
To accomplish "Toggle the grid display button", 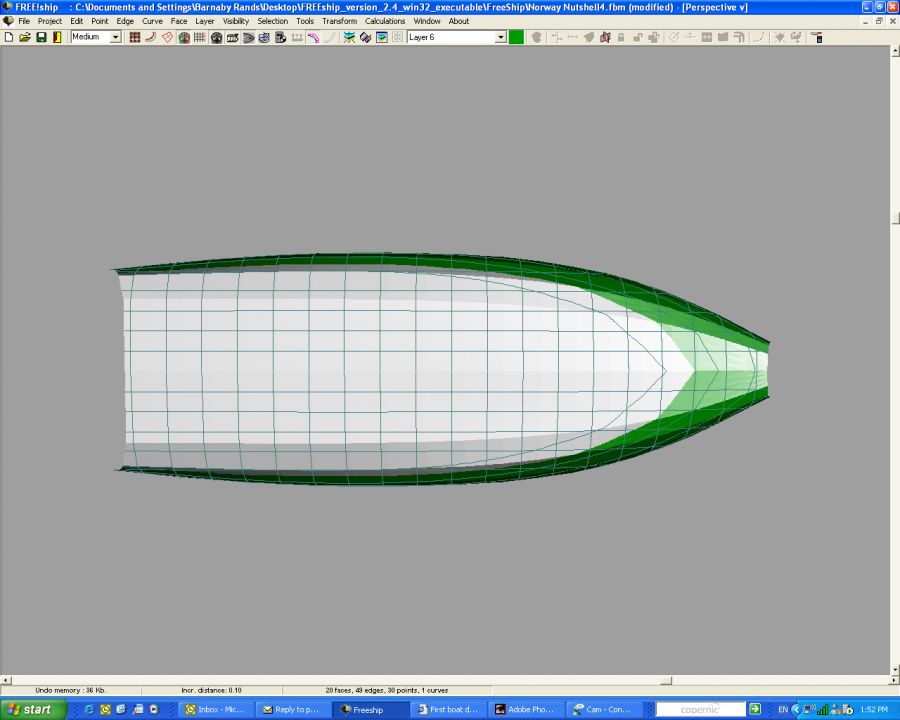I will click(199, 37).
